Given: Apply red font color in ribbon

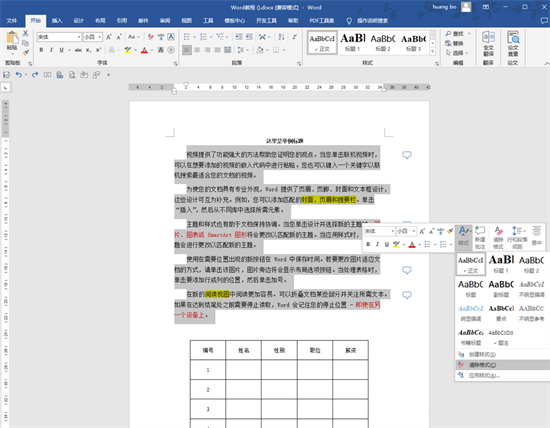Looking at the screenshot, I should click(144, 50).
